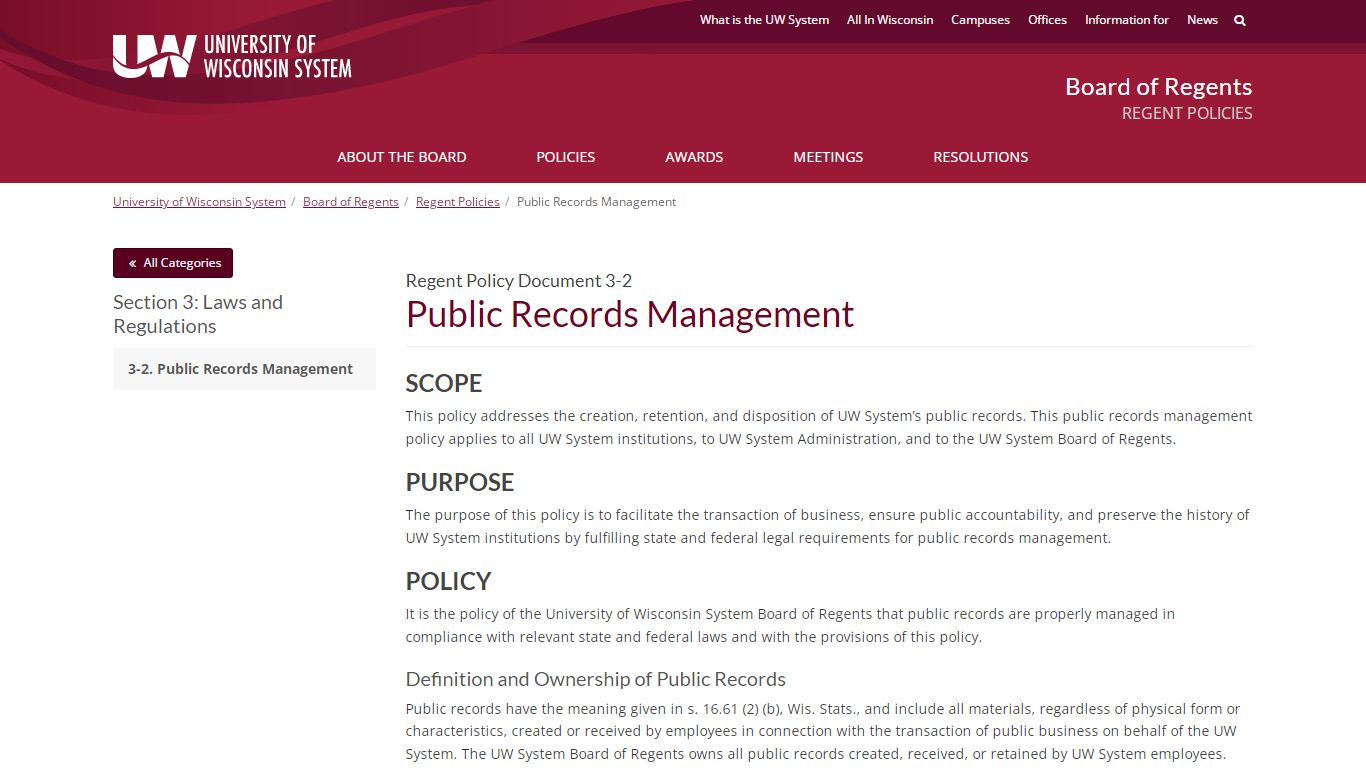
Task: Click the Board of Regents heading
Action: 1158,87
